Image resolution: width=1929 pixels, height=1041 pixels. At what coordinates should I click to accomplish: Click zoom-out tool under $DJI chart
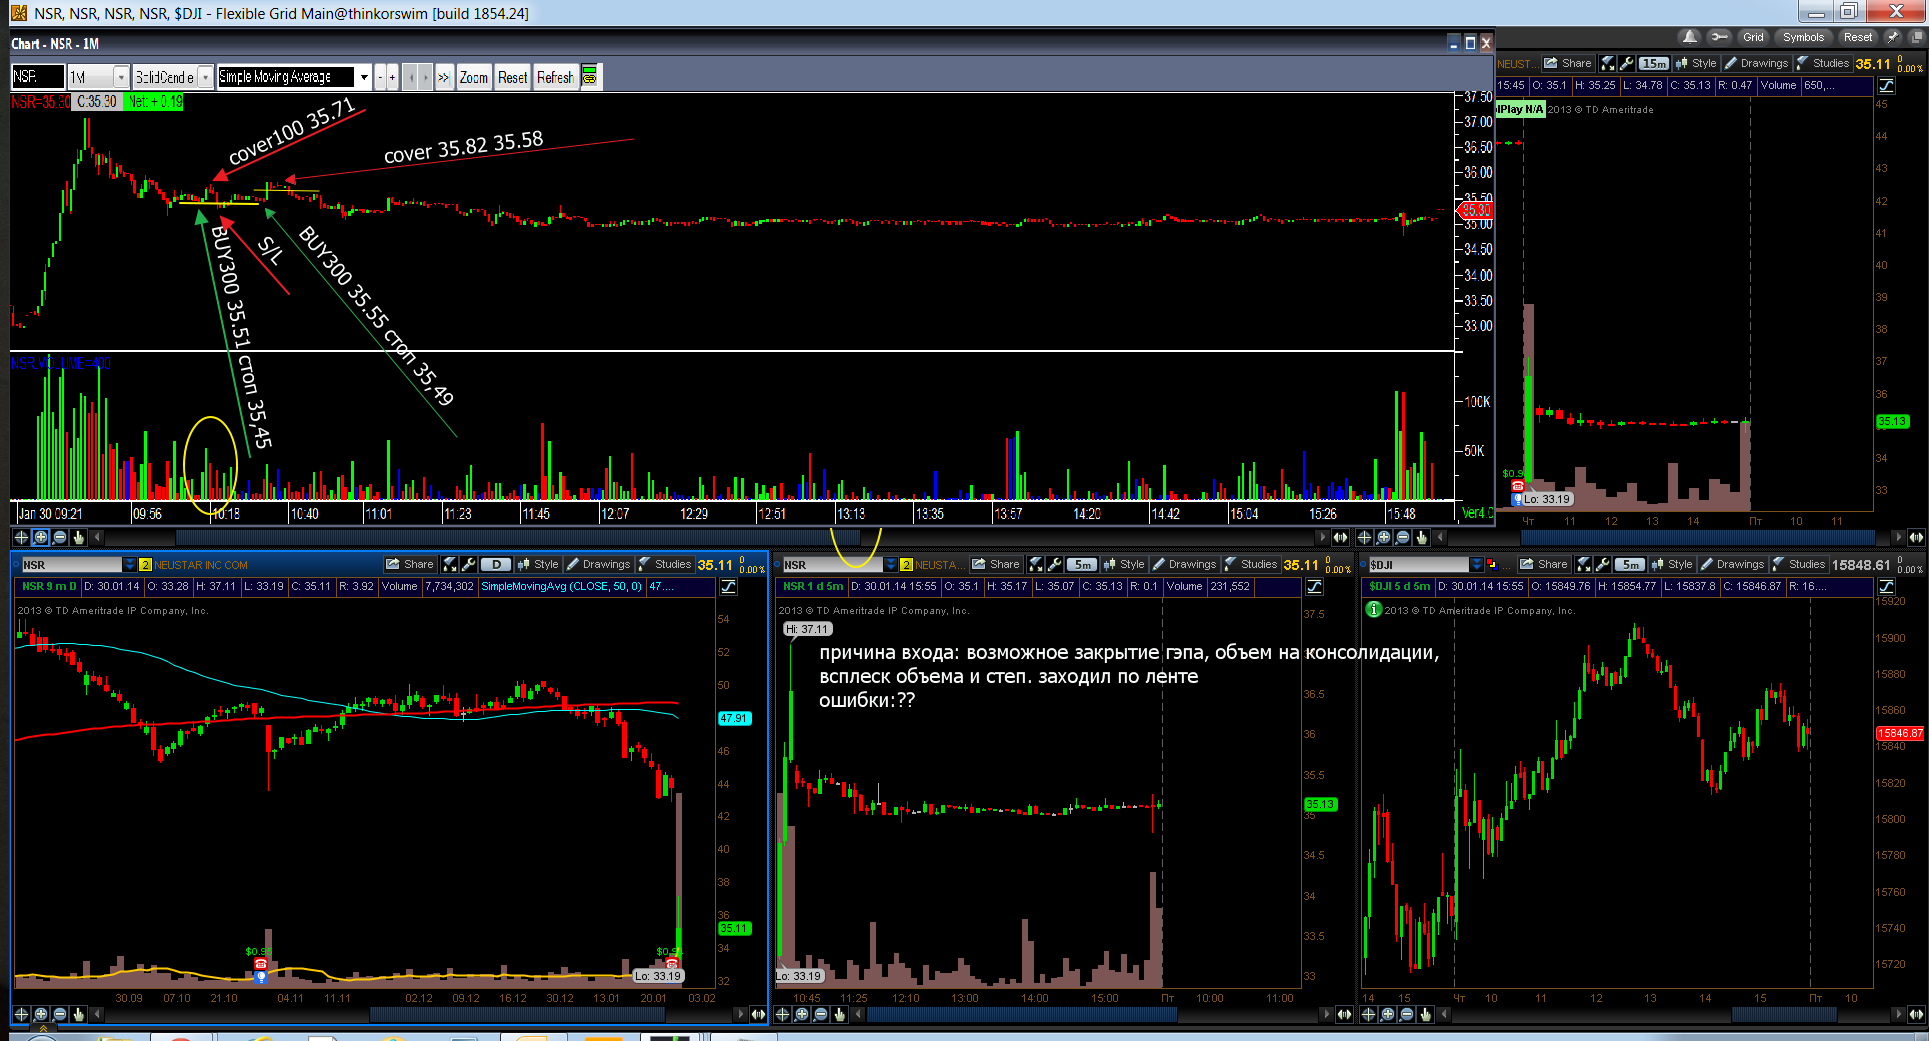(1406, 1014)
